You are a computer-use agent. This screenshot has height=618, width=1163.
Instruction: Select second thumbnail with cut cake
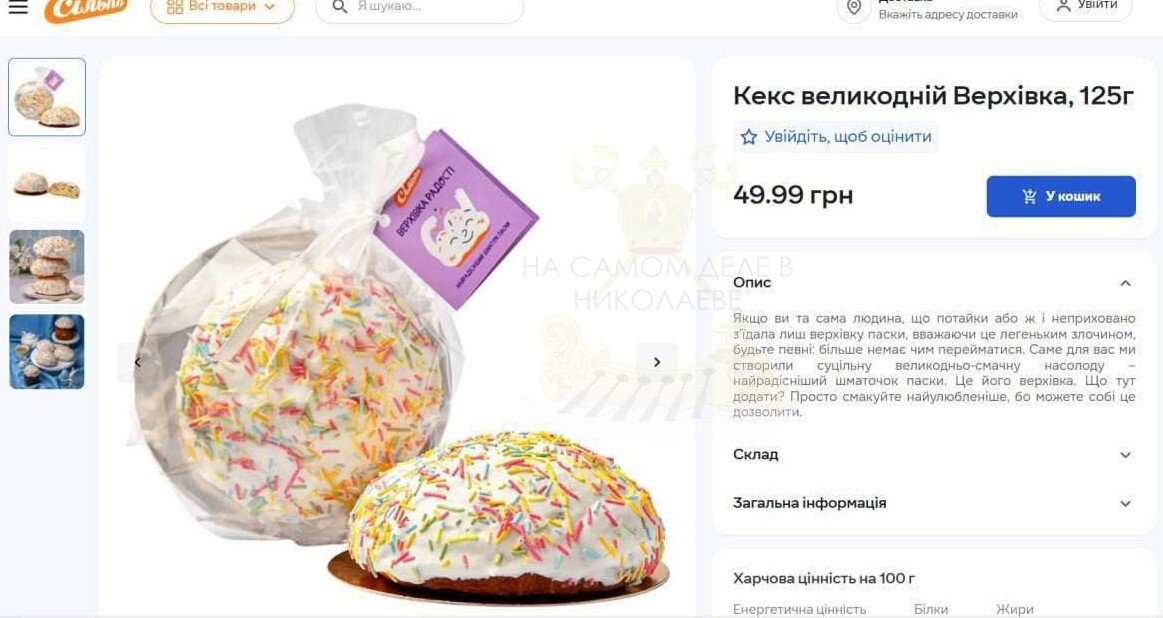(47, 183)
